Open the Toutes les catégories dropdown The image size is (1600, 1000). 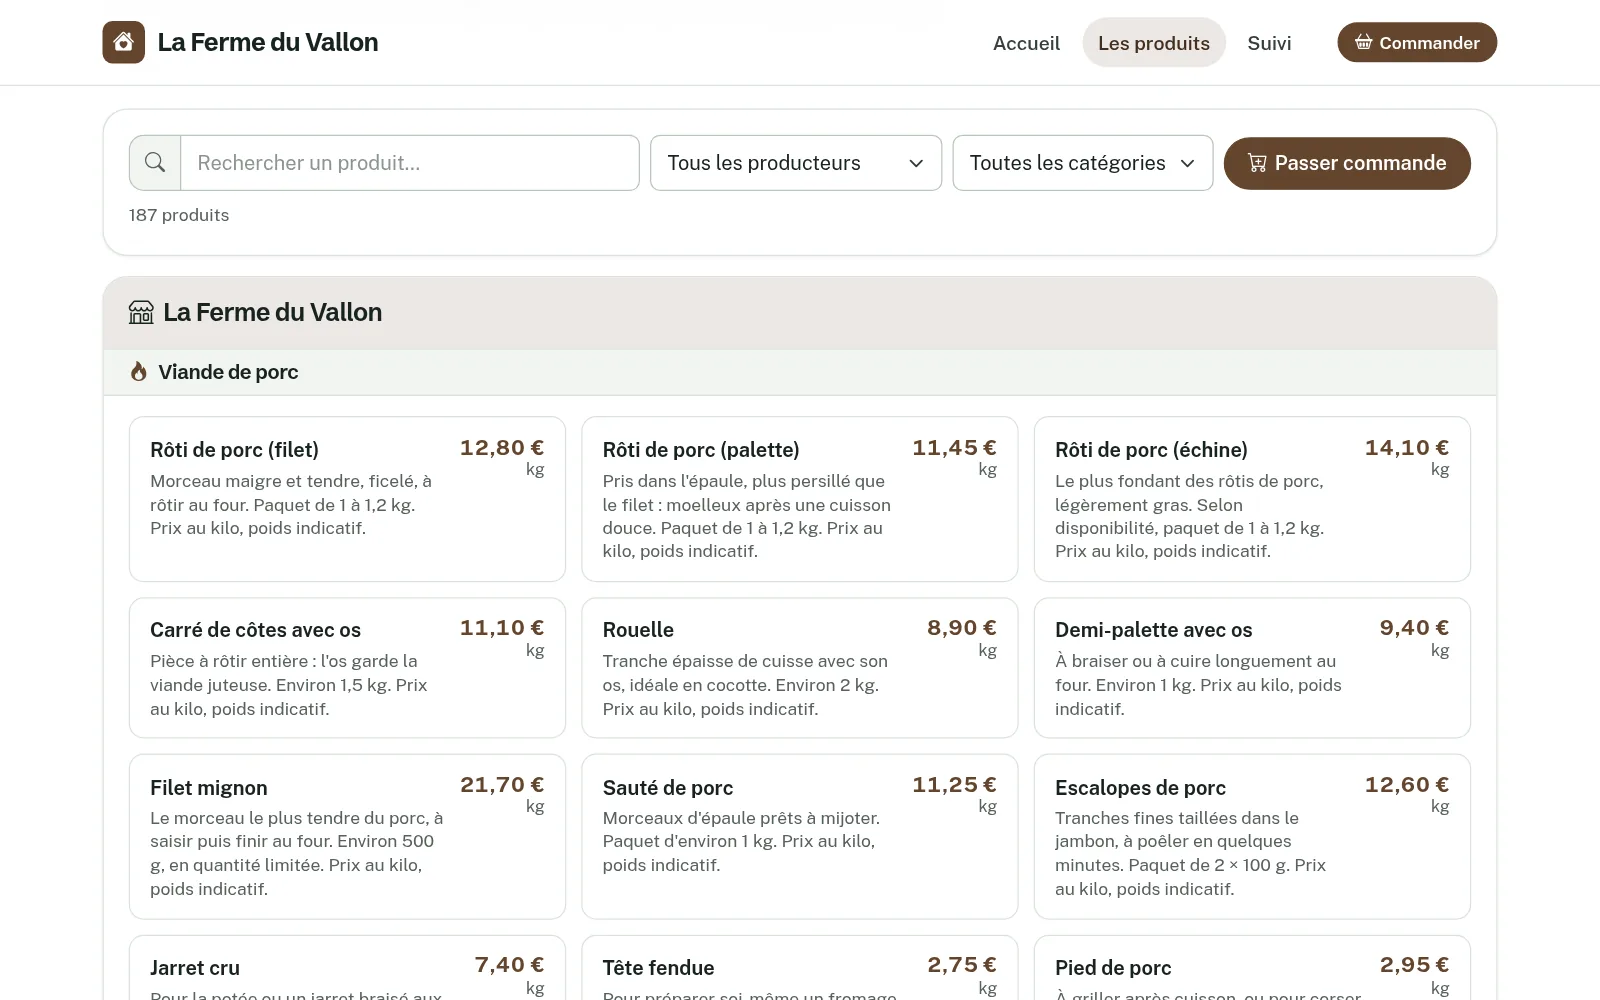point(1083,163)
